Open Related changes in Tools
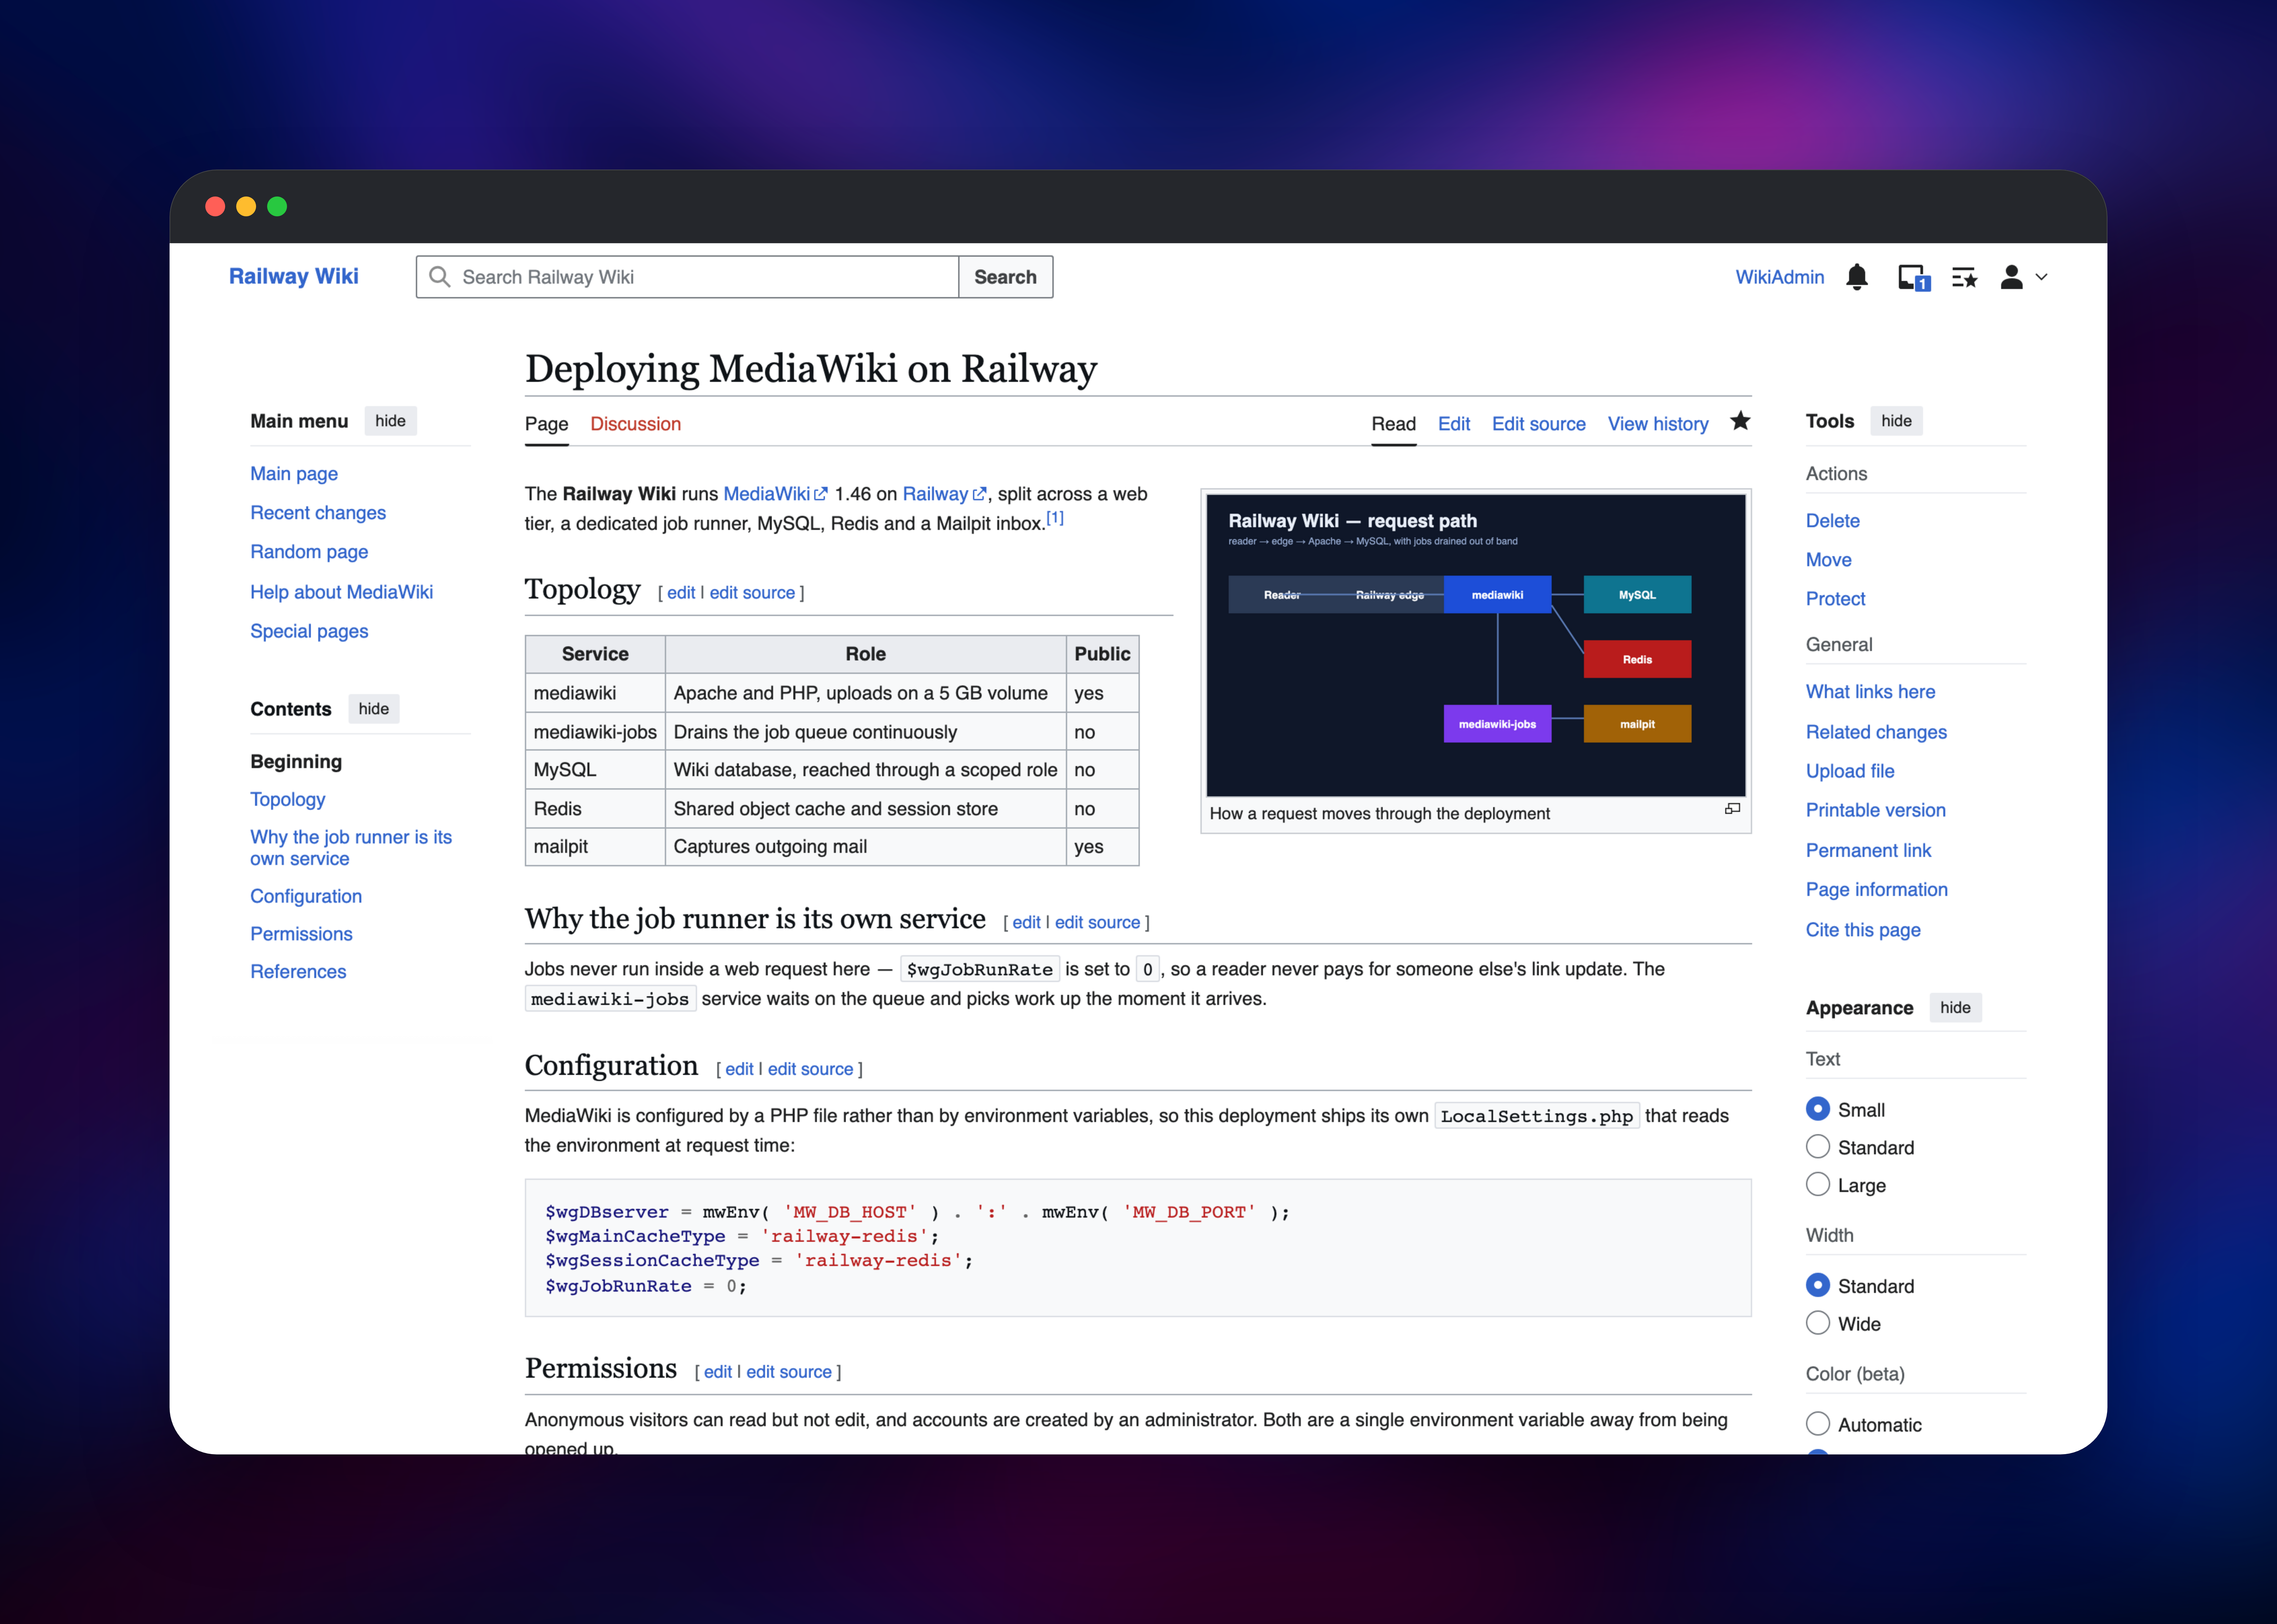2277x1624 pixels. (1876, 732)
